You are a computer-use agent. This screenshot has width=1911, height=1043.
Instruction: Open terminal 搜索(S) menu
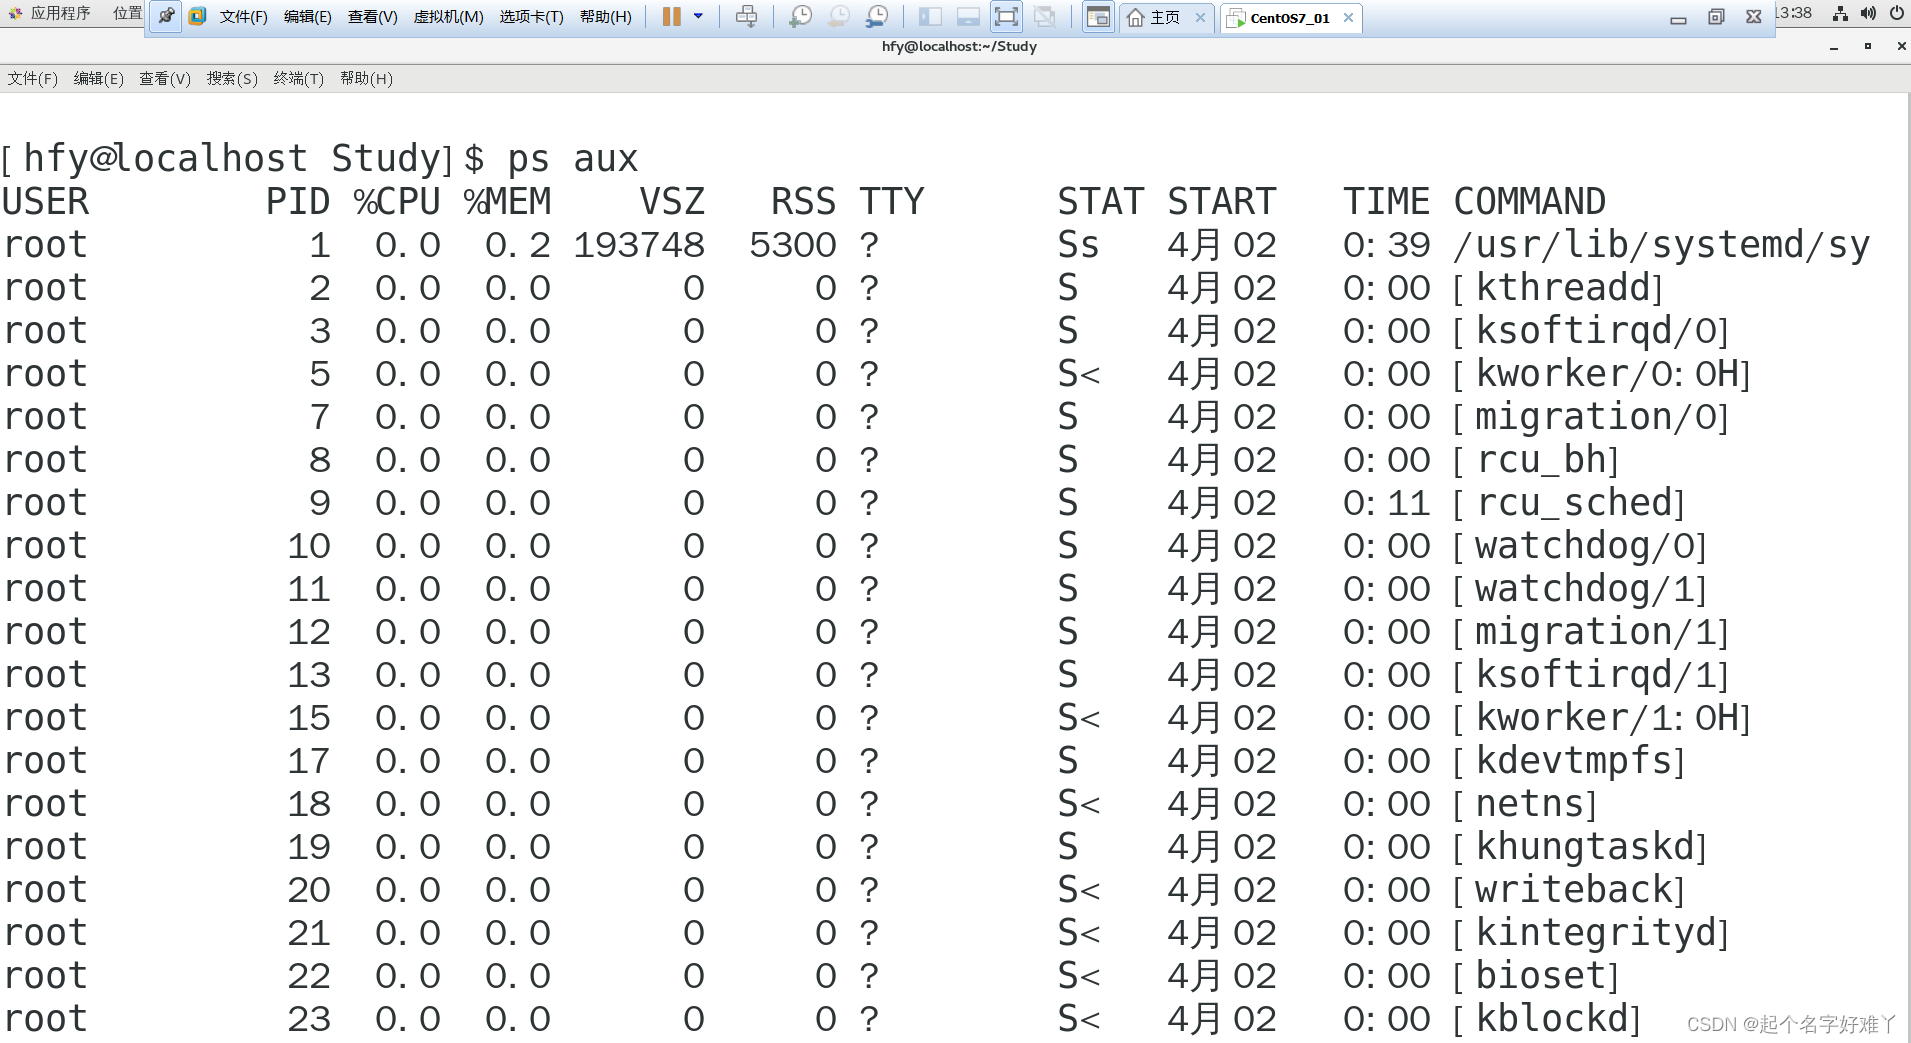232,78
